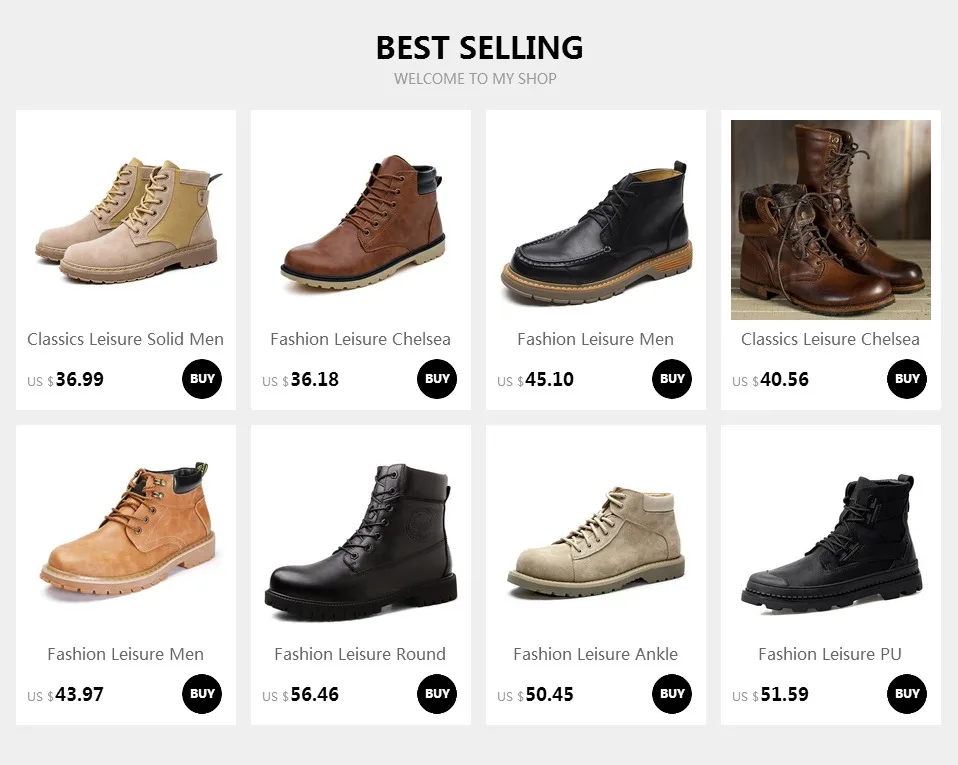
Task: Click BUY button for the $36.99 boots
Action: click(x=202, y=379)
